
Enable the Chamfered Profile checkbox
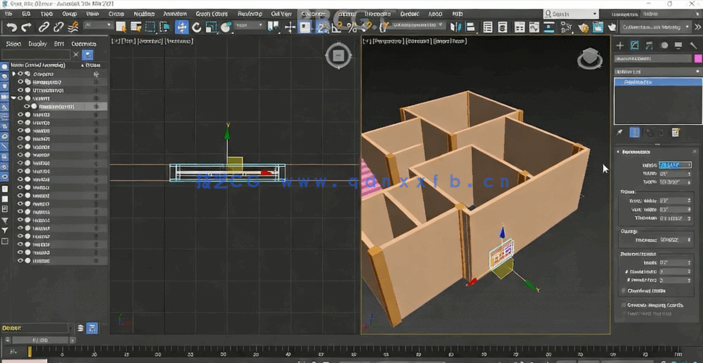pos(624,291)
